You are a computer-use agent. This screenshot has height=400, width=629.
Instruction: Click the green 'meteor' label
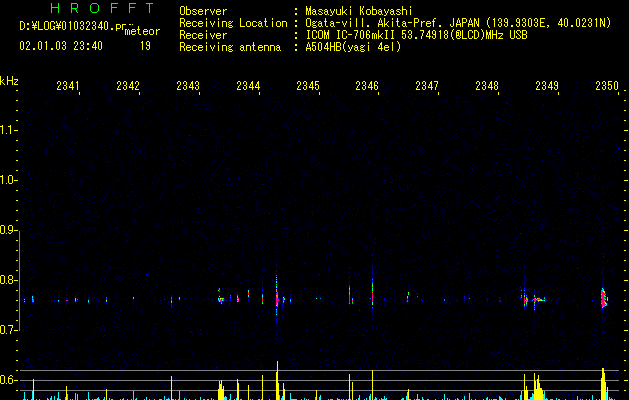[142, 31]
